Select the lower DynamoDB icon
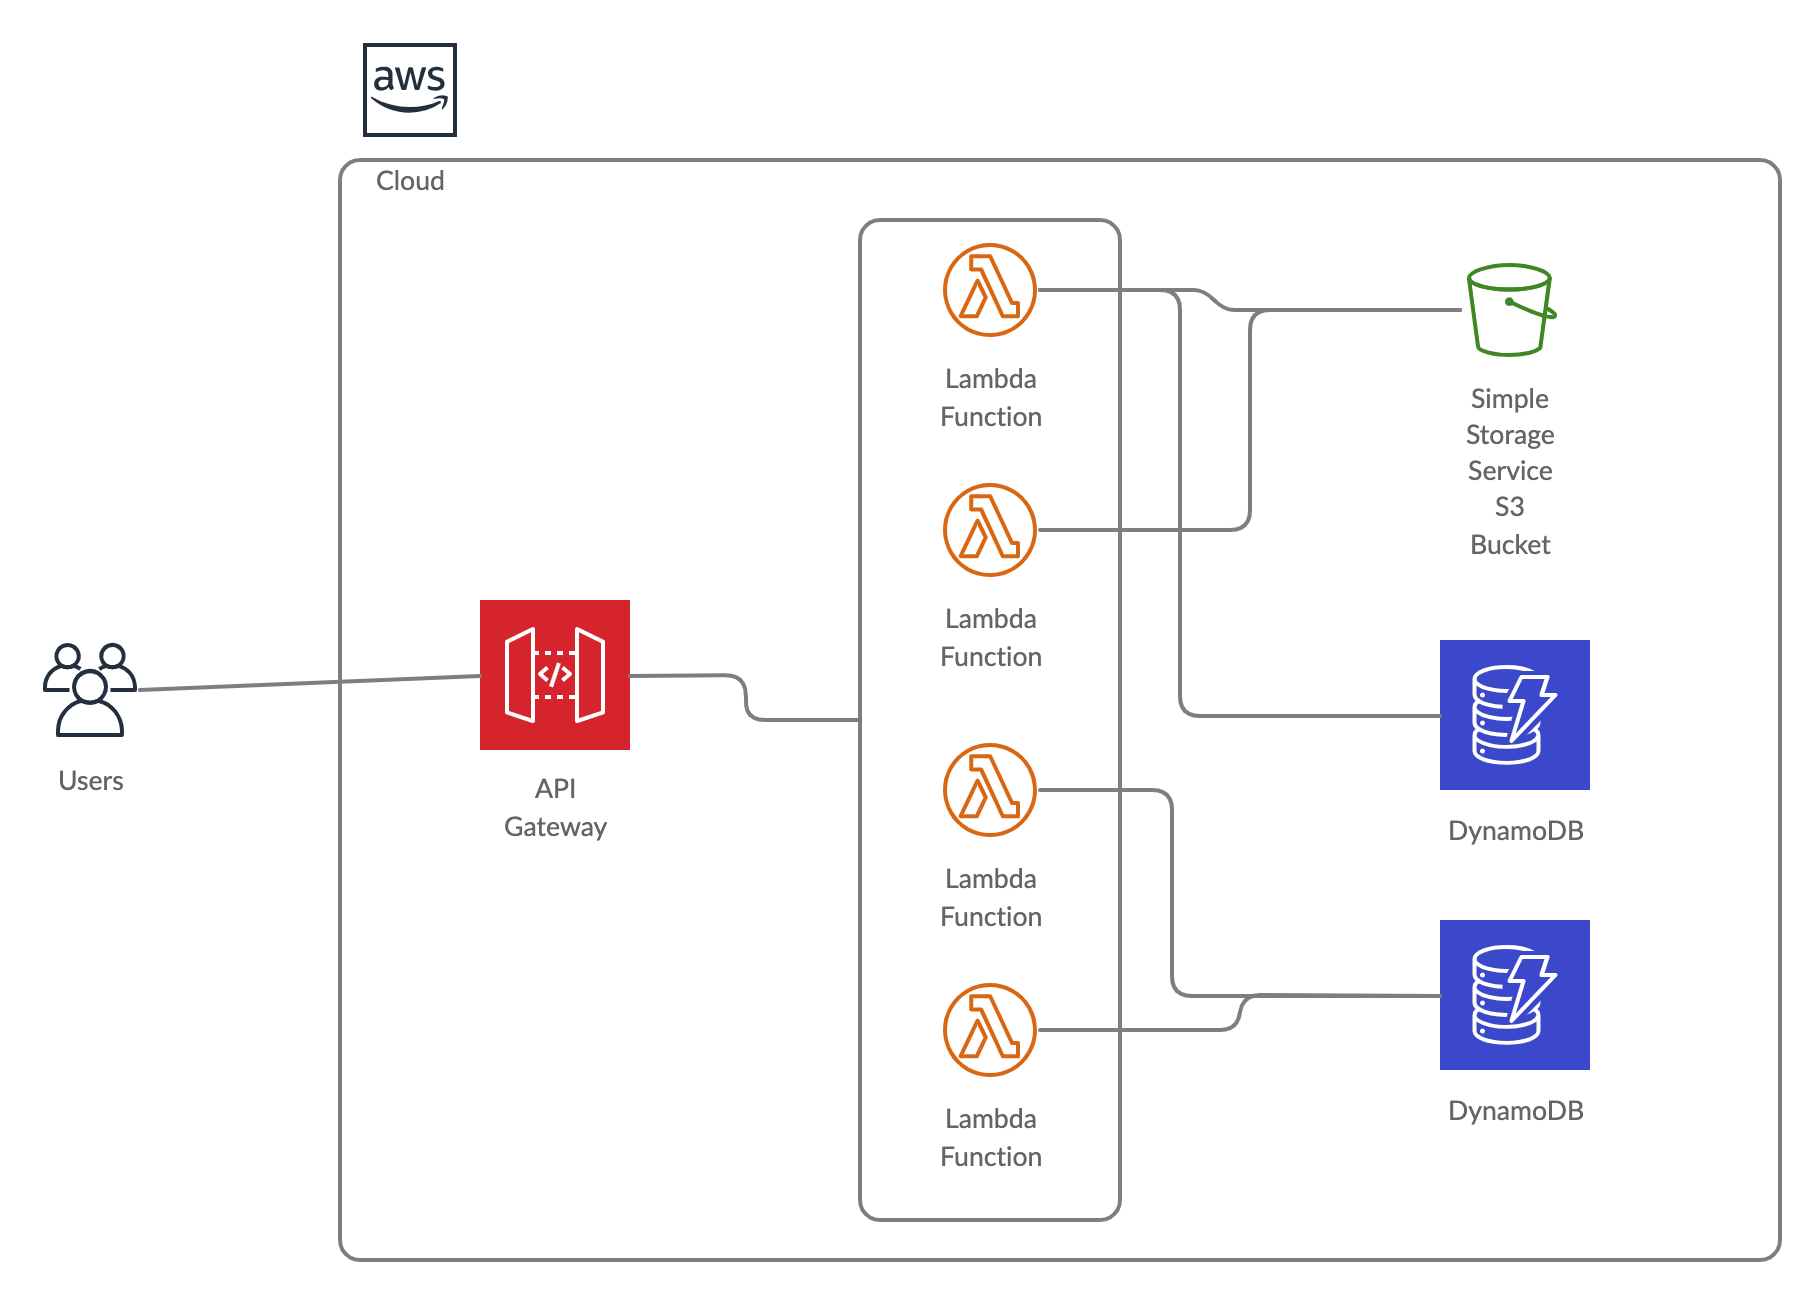This screenshot has height=1300, width=1820. coord(1515,995)
